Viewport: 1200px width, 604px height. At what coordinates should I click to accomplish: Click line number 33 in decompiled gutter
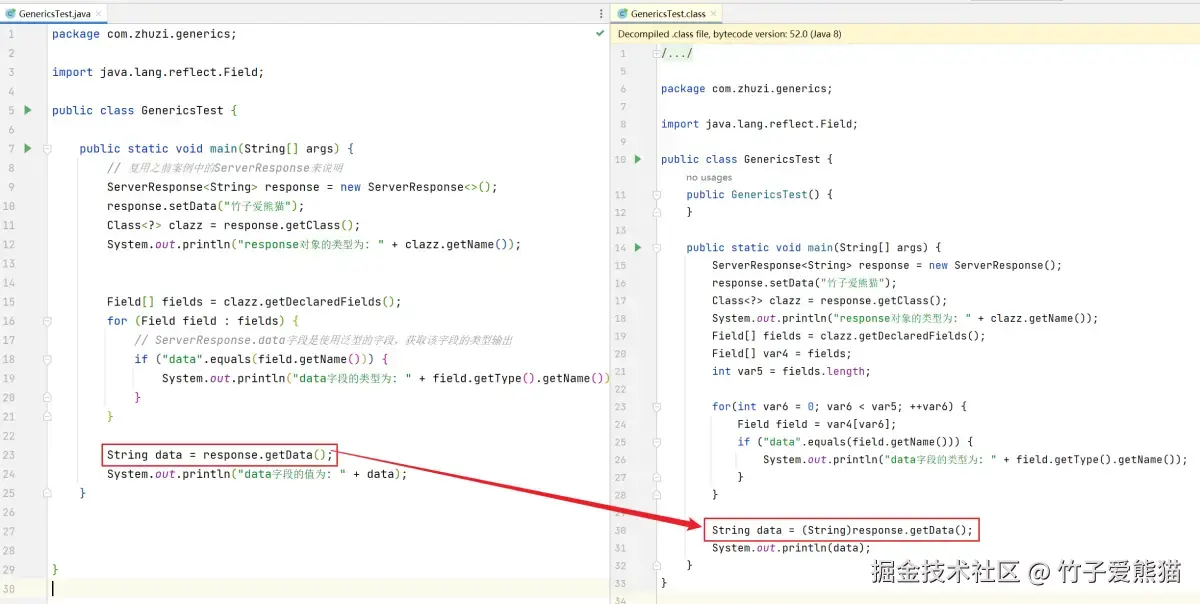[x=621, y=583]
